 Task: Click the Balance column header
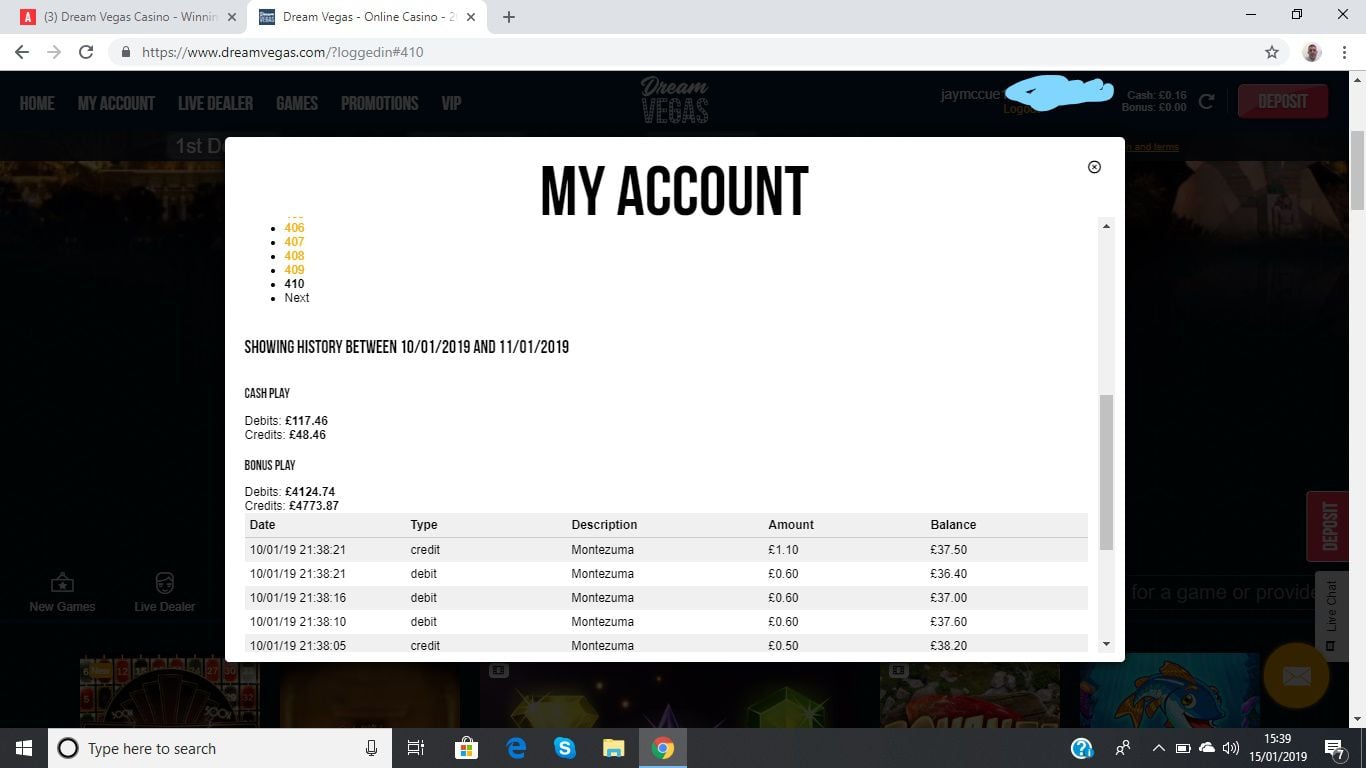click(x=953, y=525)
